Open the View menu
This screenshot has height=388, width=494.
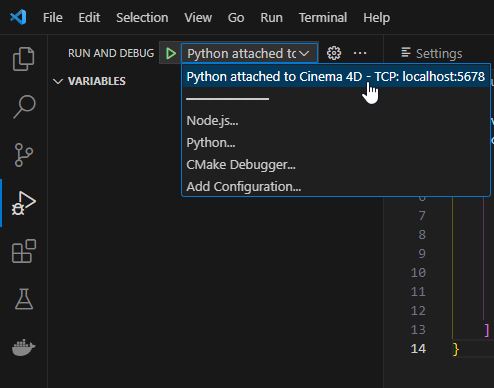pos(198,18)
